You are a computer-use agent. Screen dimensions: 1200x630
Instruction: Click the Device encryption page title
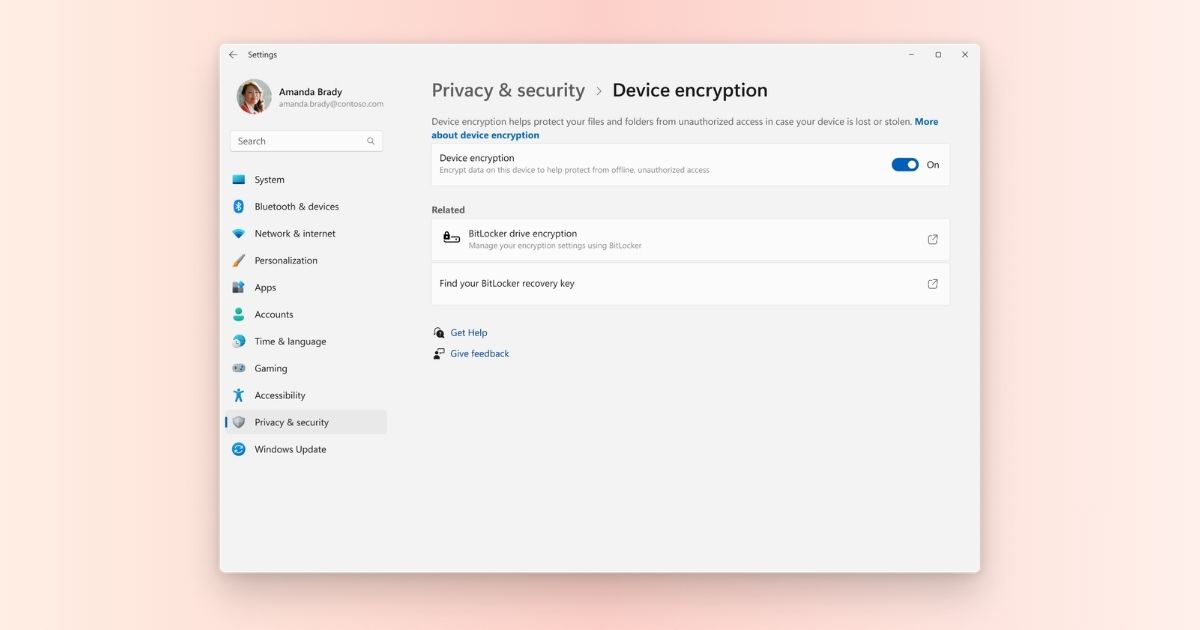690,90
